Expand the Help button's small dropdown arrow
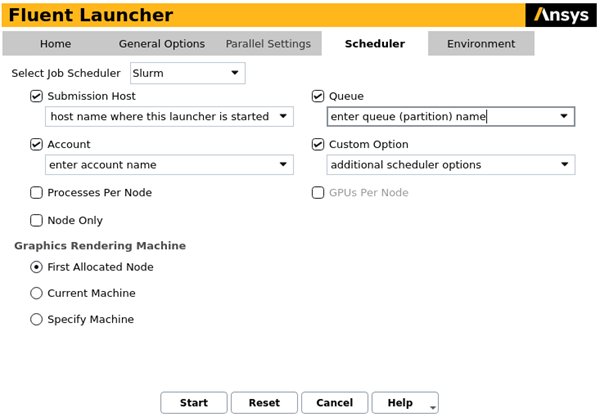600x417 pixels. click(433, 408)
